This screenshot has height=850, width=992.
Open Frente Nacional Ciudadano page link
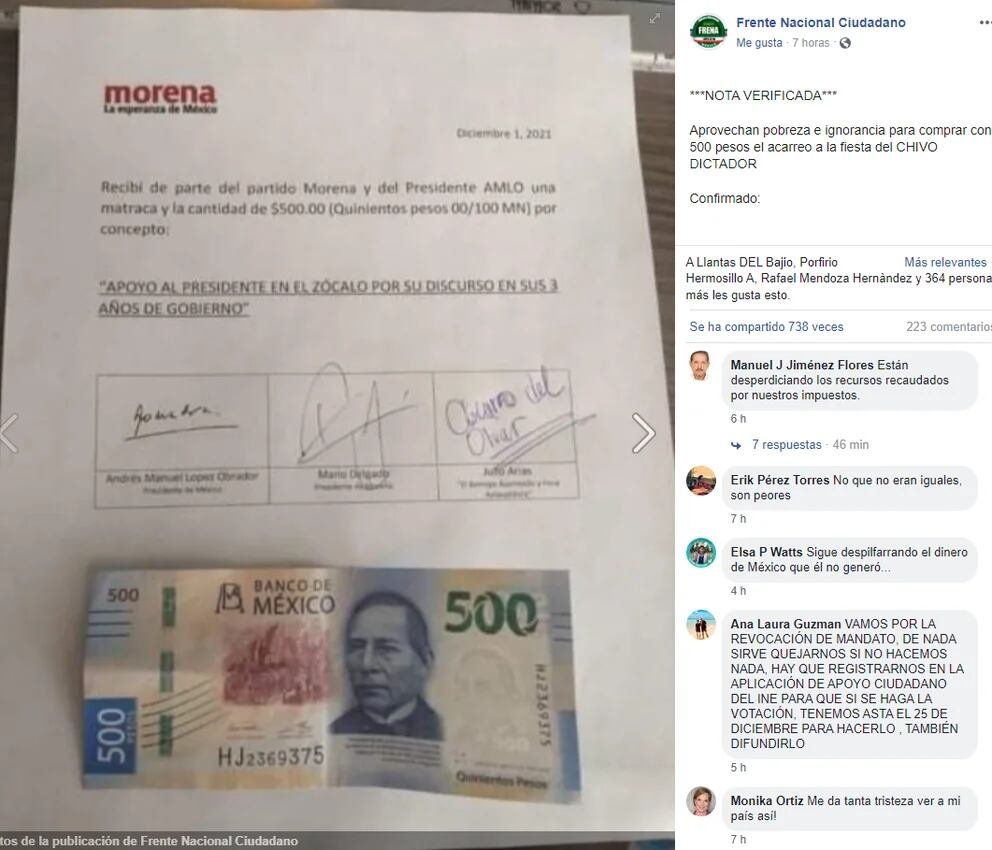[x=821, y=23]
